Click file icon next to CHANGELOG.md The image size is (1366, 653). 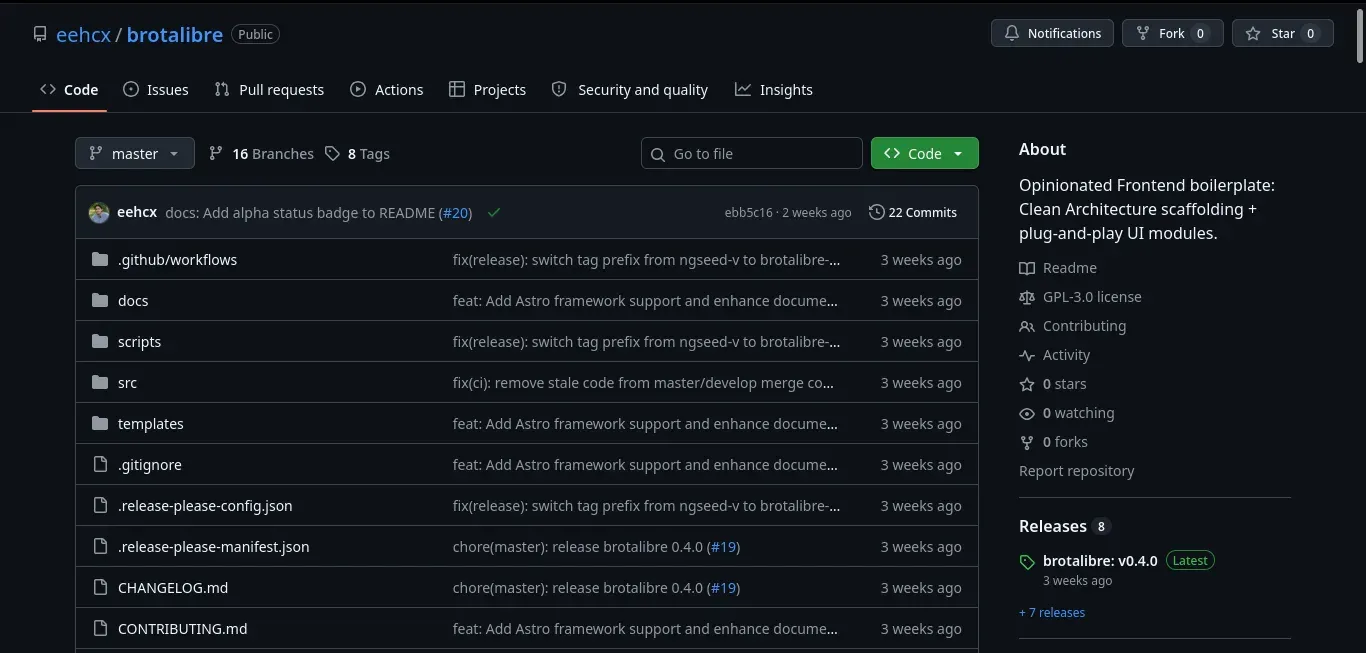(100, 587)
